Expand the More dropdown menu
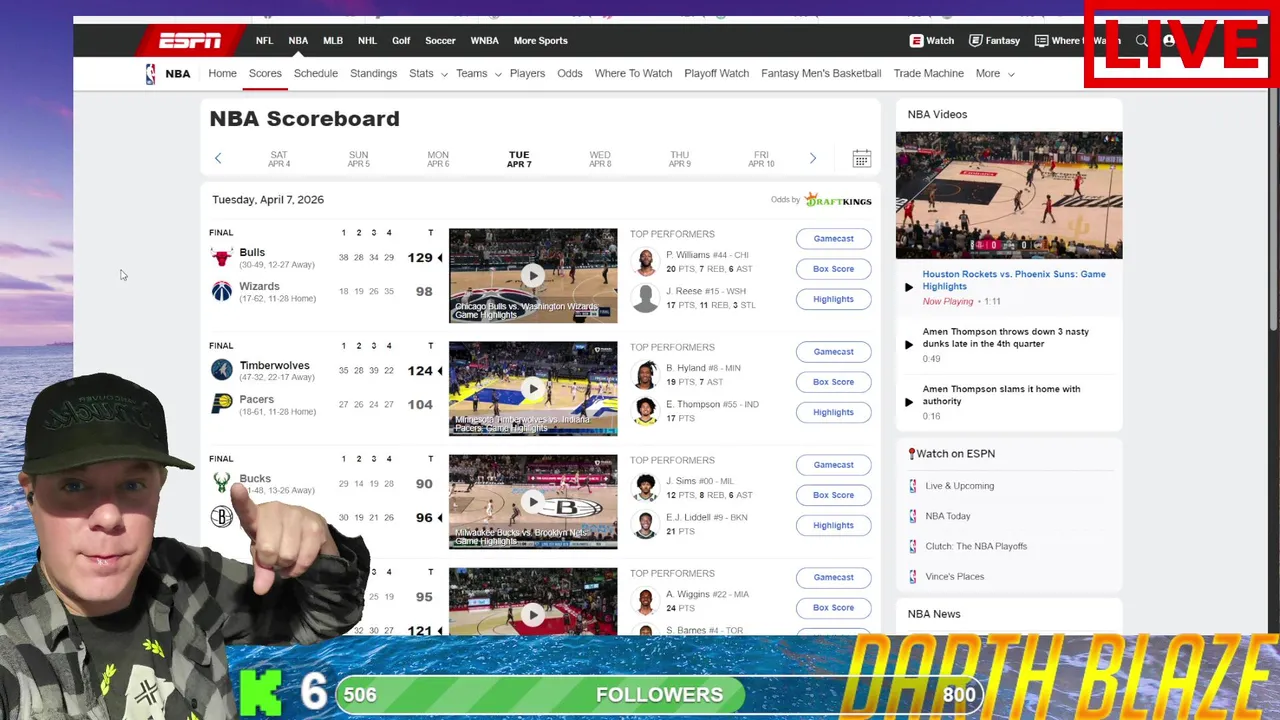This screenshot has width=1280, height=720. pos(995,74)
